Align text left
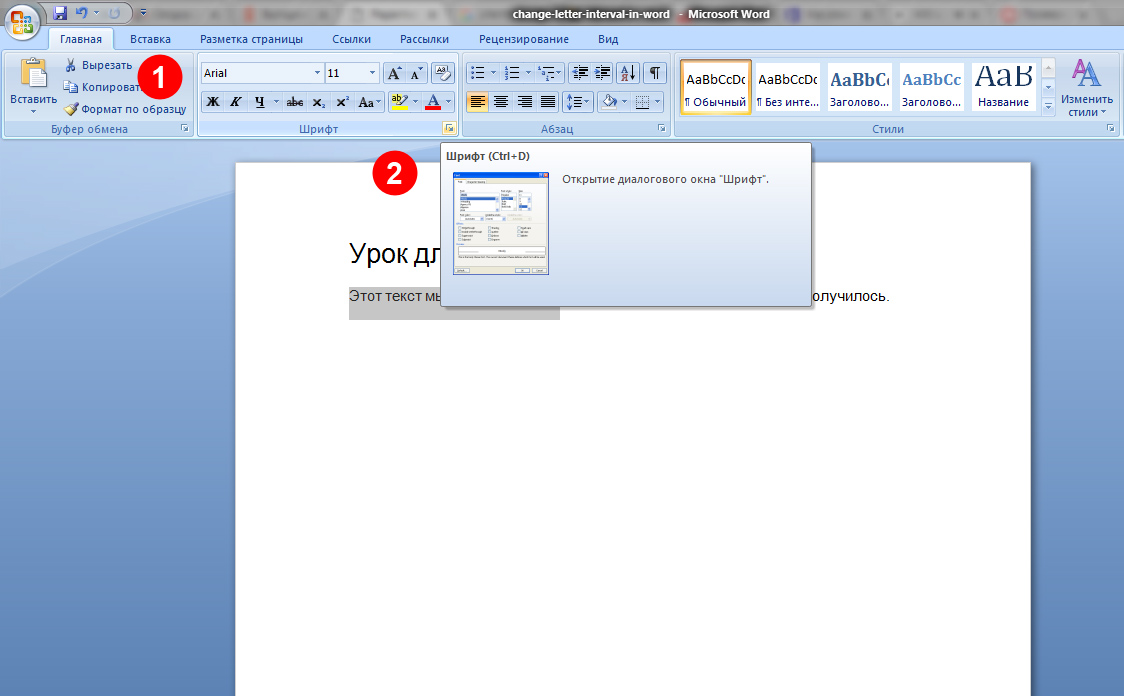1124x696 pixels. [477, 102]
